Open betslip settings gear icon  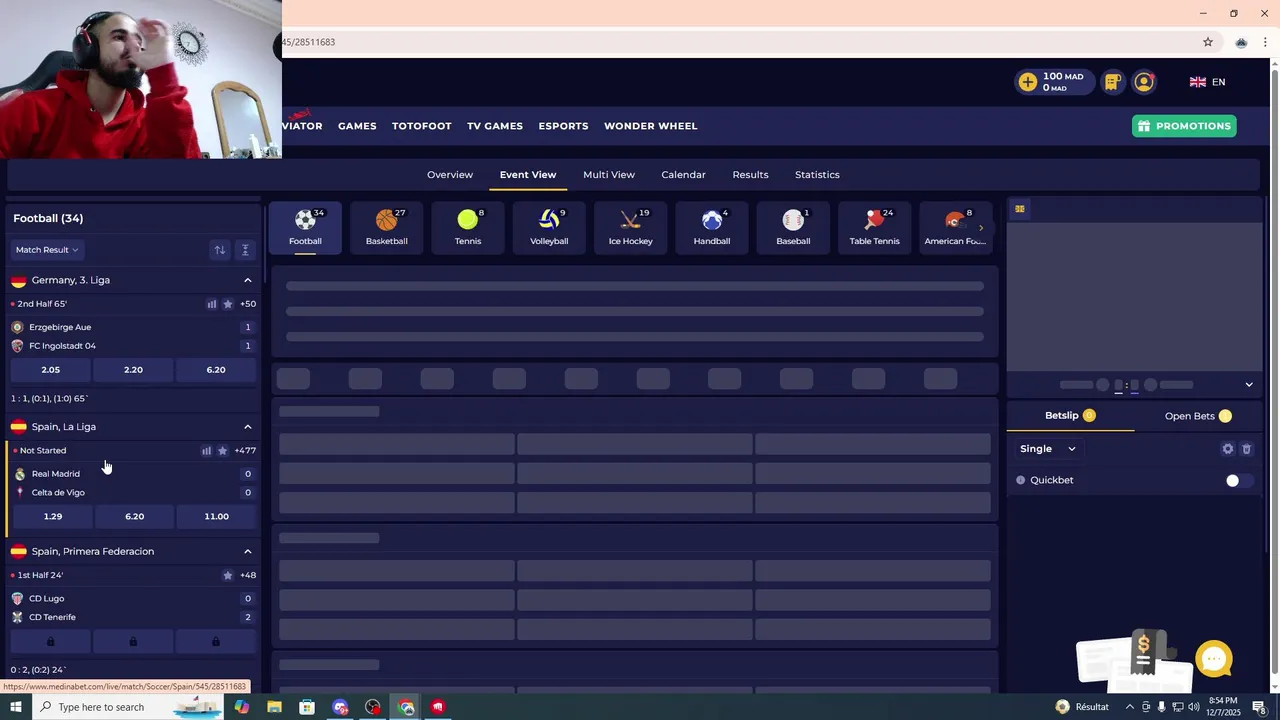click(1228, 449)
